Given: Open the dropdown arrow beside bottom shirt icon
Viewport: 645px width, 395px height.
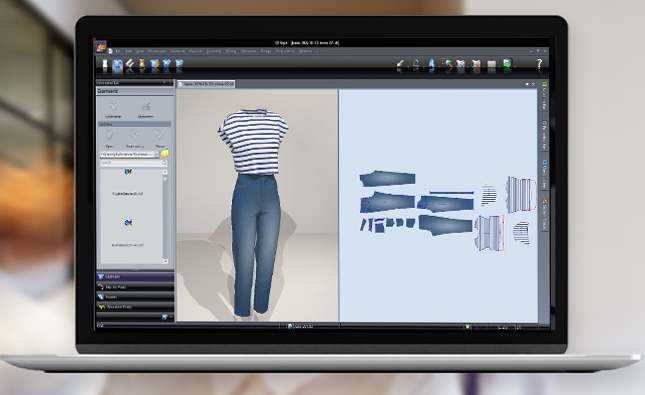Looking at the screenshot, I should click(x=171, y=317).
